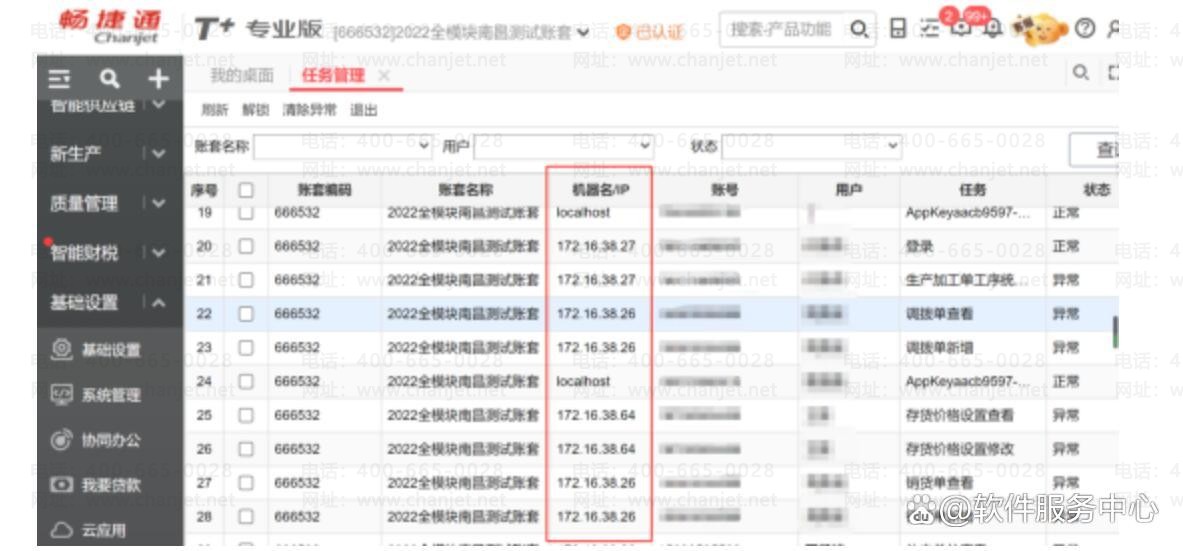Click the monkey user avatar
1183x551 pixels.
[1040, 29]
